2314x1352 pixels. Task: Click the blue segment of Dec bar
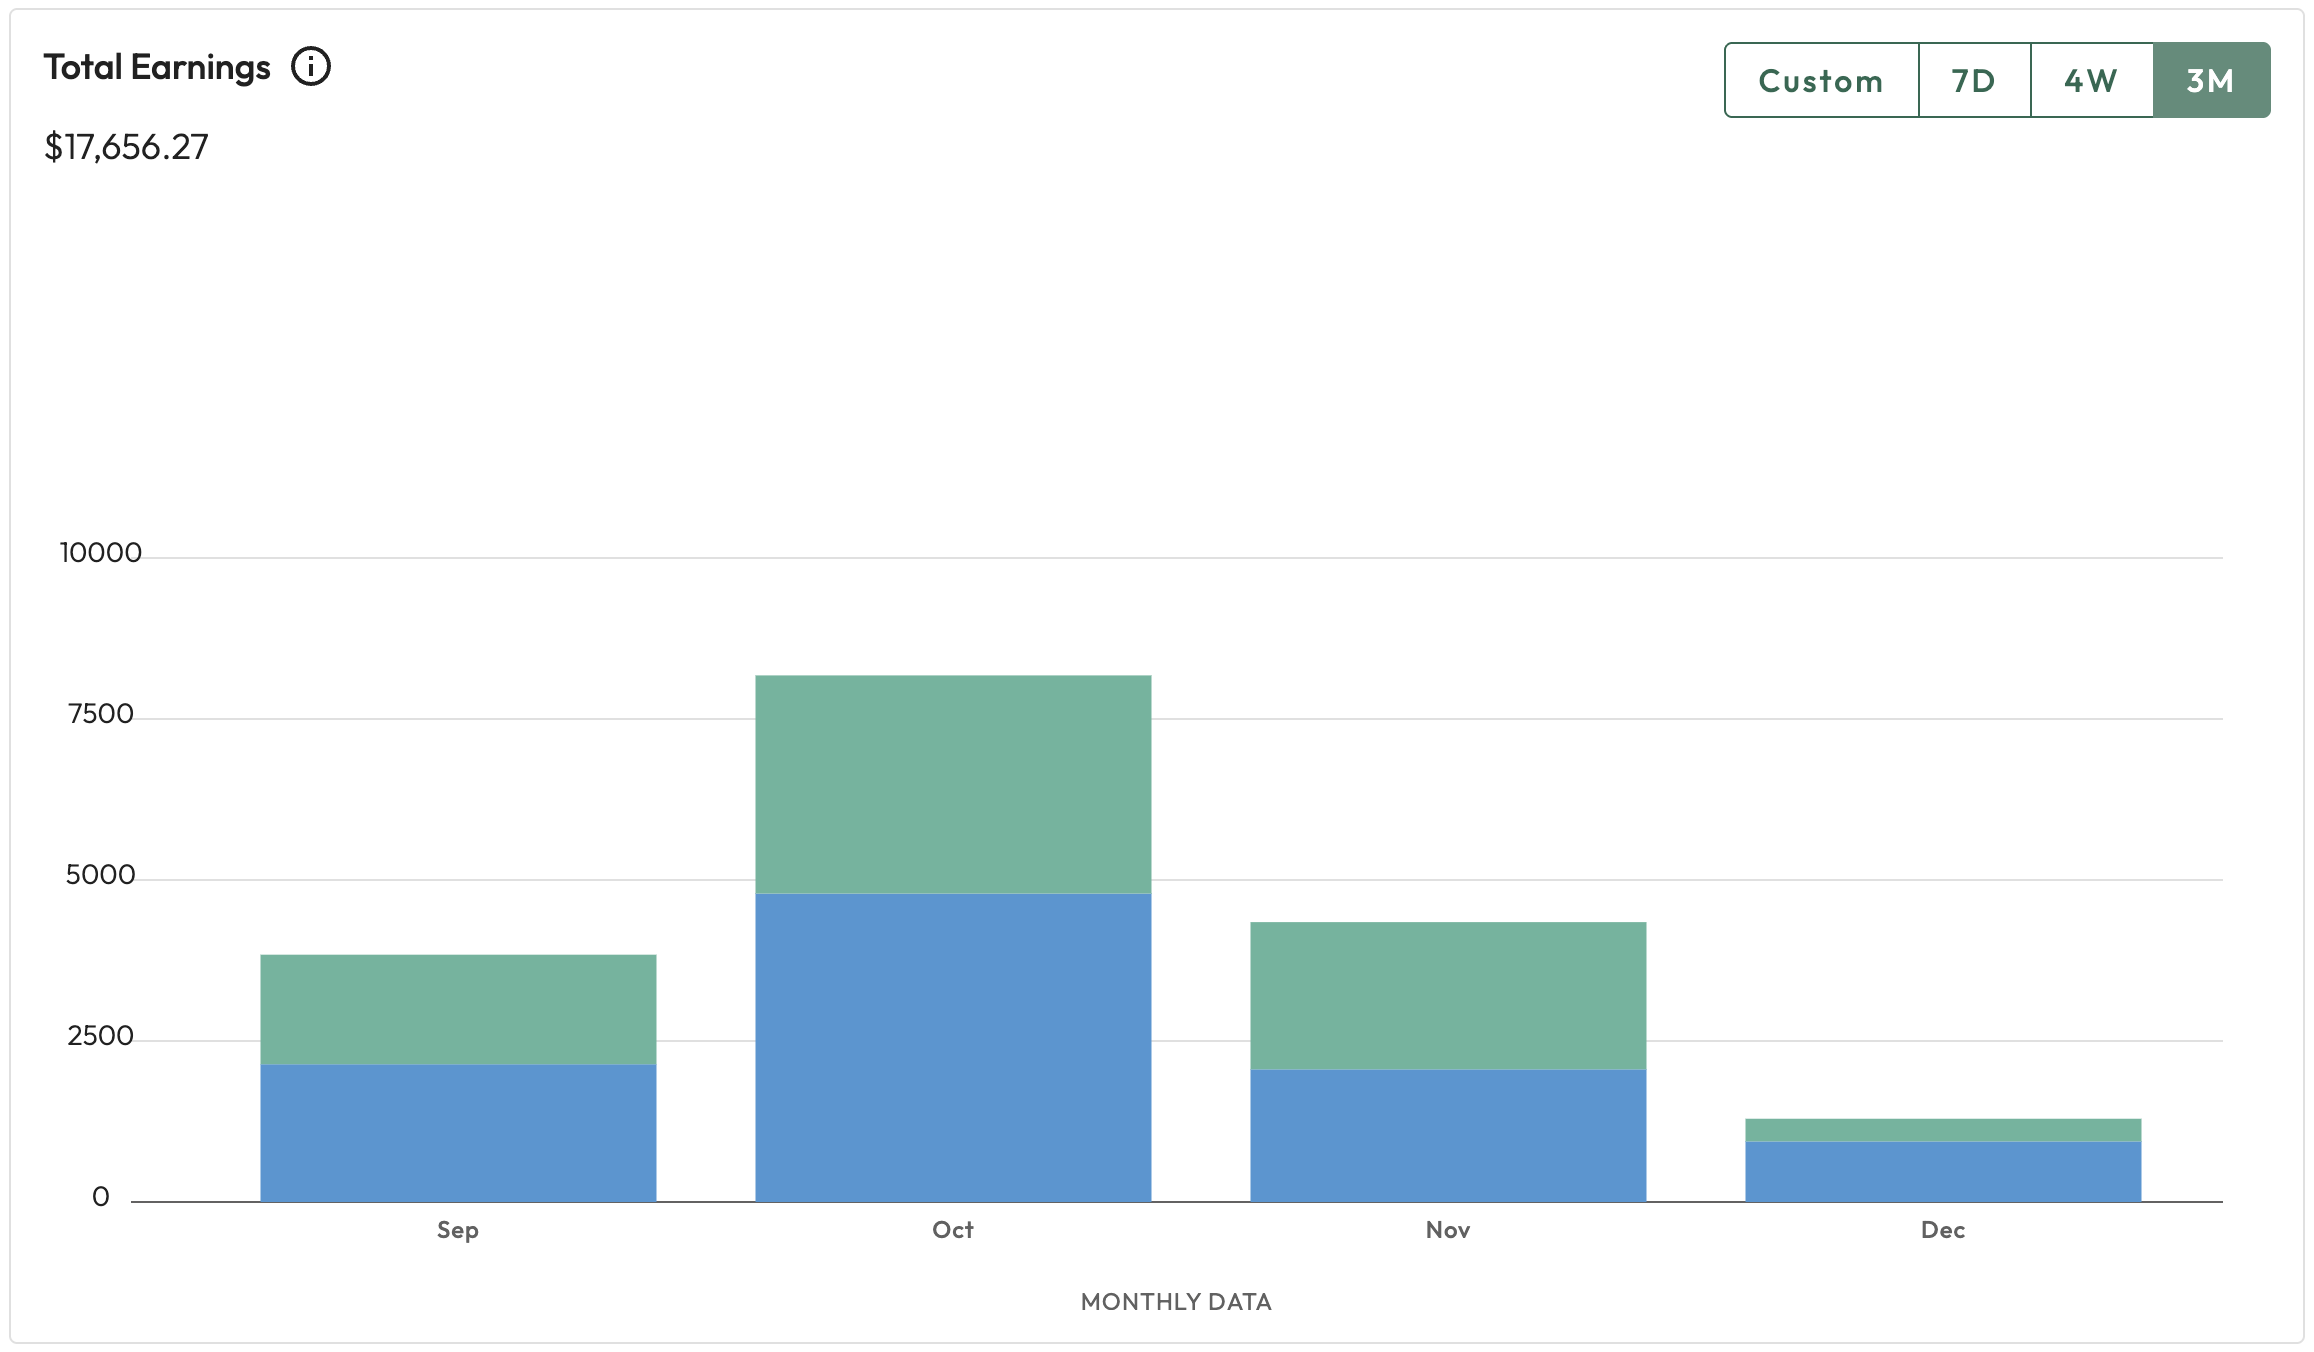coord(1943,1171)
